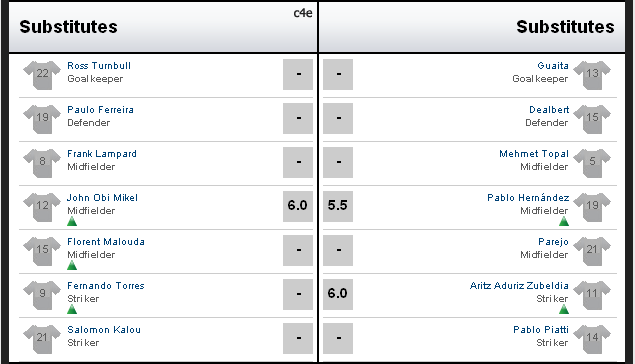Click the left Substitutes header

point(68,27)
